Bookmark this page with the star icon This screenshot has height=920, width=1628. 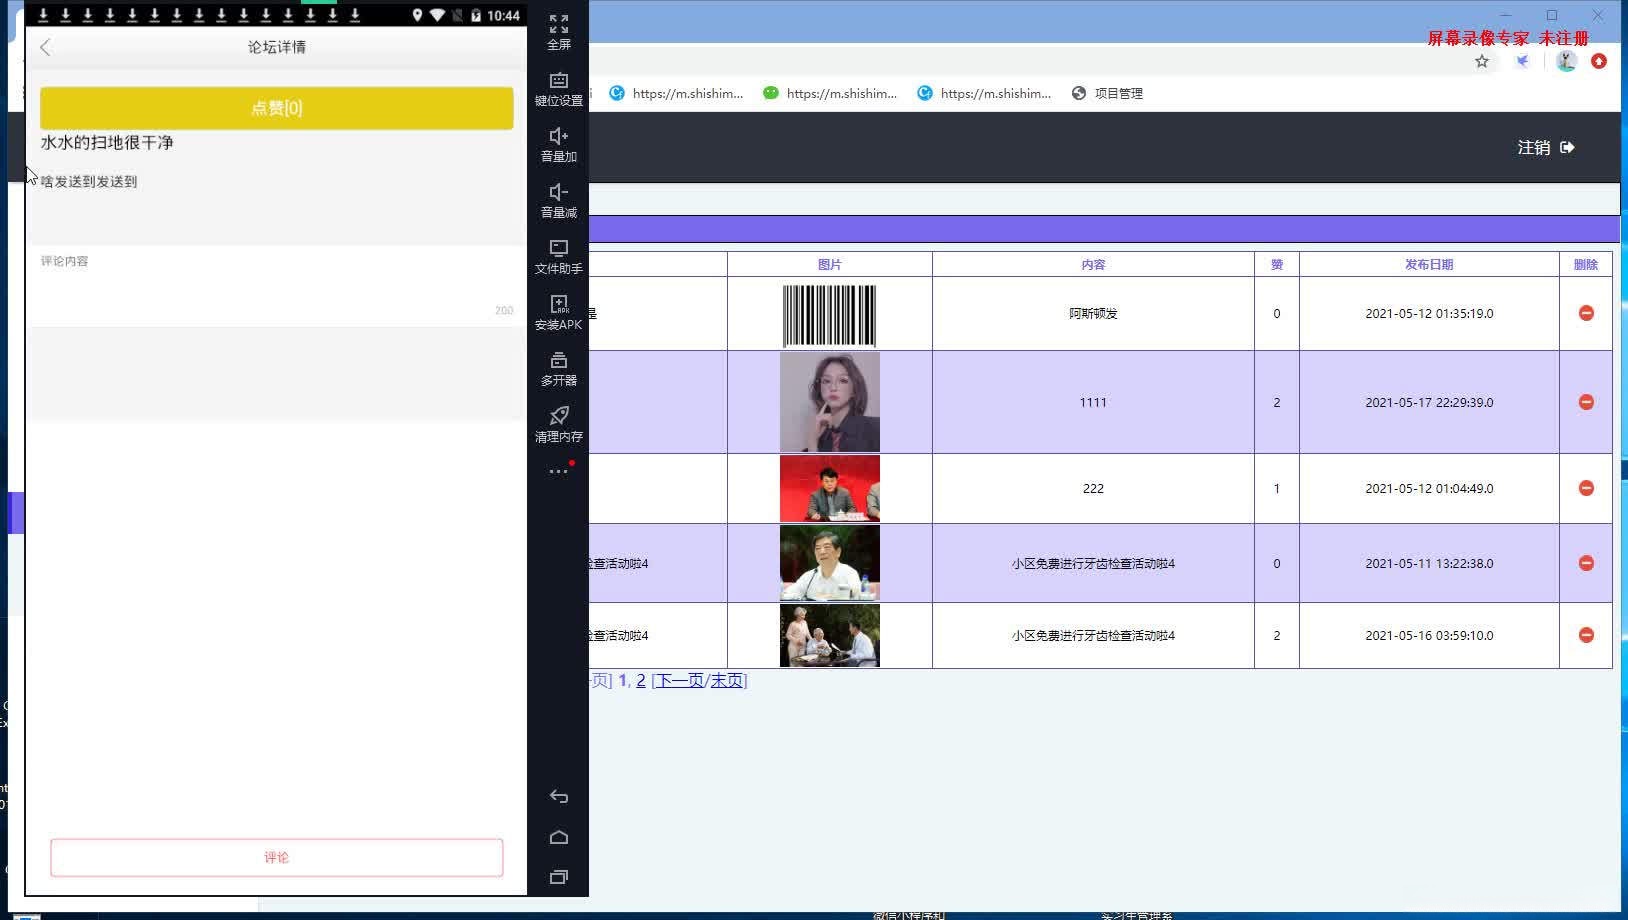point(1482,61)
